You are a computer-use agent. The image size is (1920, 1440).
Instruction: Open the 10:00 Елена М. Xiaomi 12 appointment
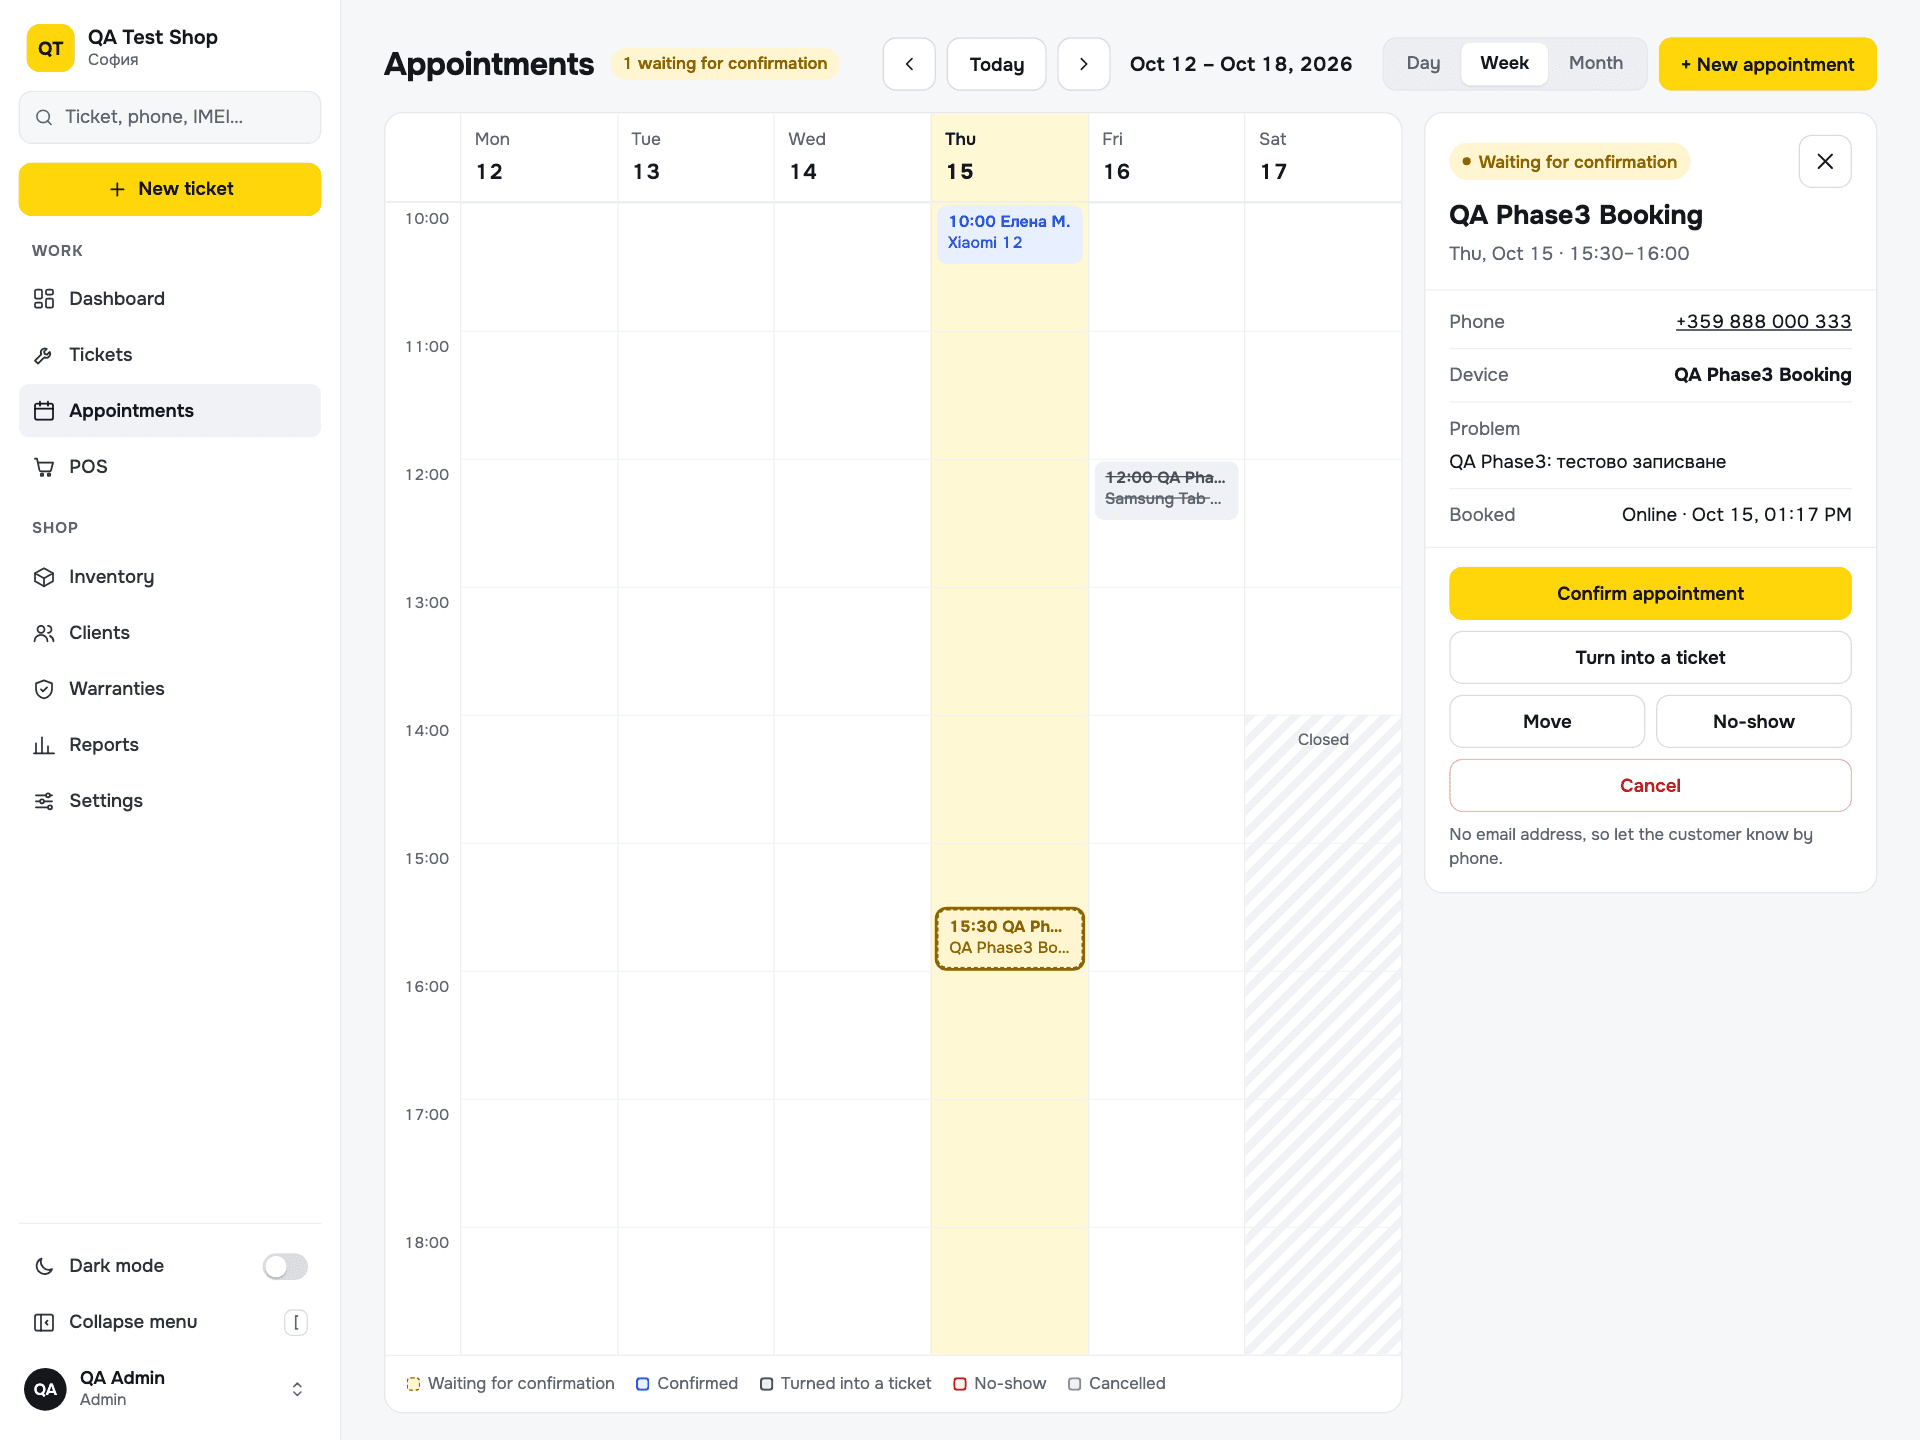[x=1009, y=233]
